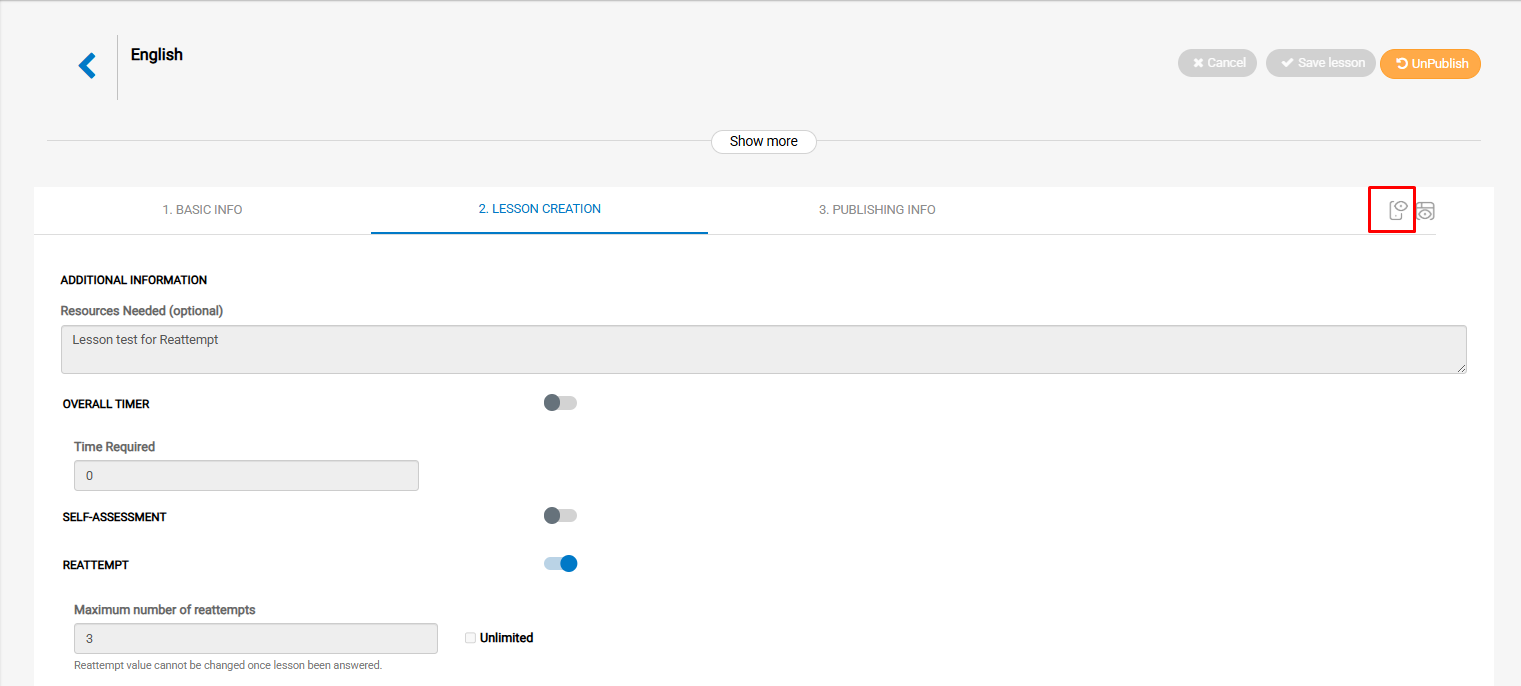This screenshot has width=1521, height=686.
Task: Go to the Publishing Info tab
Action: coord(877,210)
